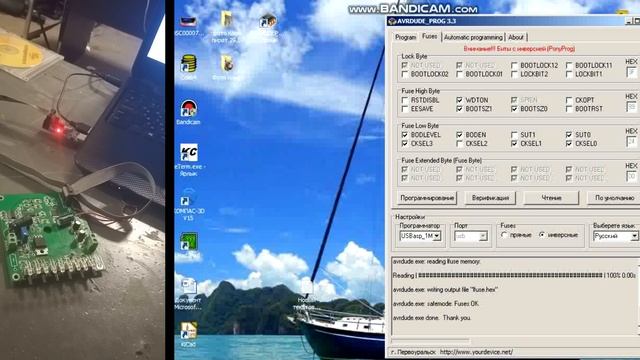Click the log line writing output file lfuse.hex

tap(445, 289)
